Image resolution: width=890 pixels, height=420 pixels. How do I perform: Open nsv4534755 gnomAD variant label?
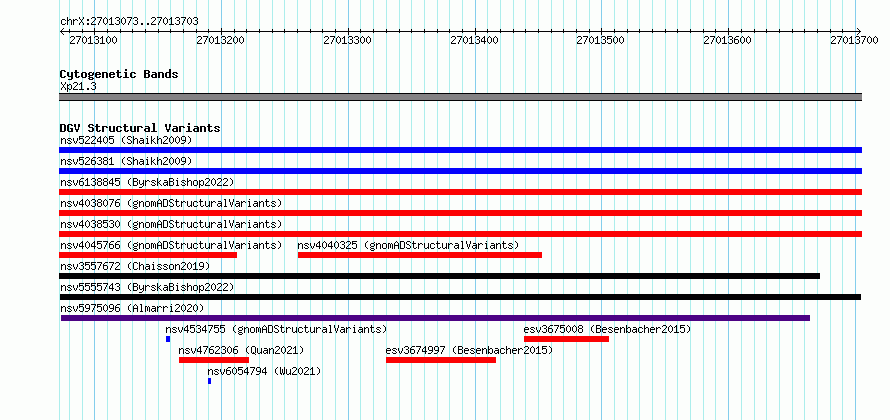pos(276,329)
